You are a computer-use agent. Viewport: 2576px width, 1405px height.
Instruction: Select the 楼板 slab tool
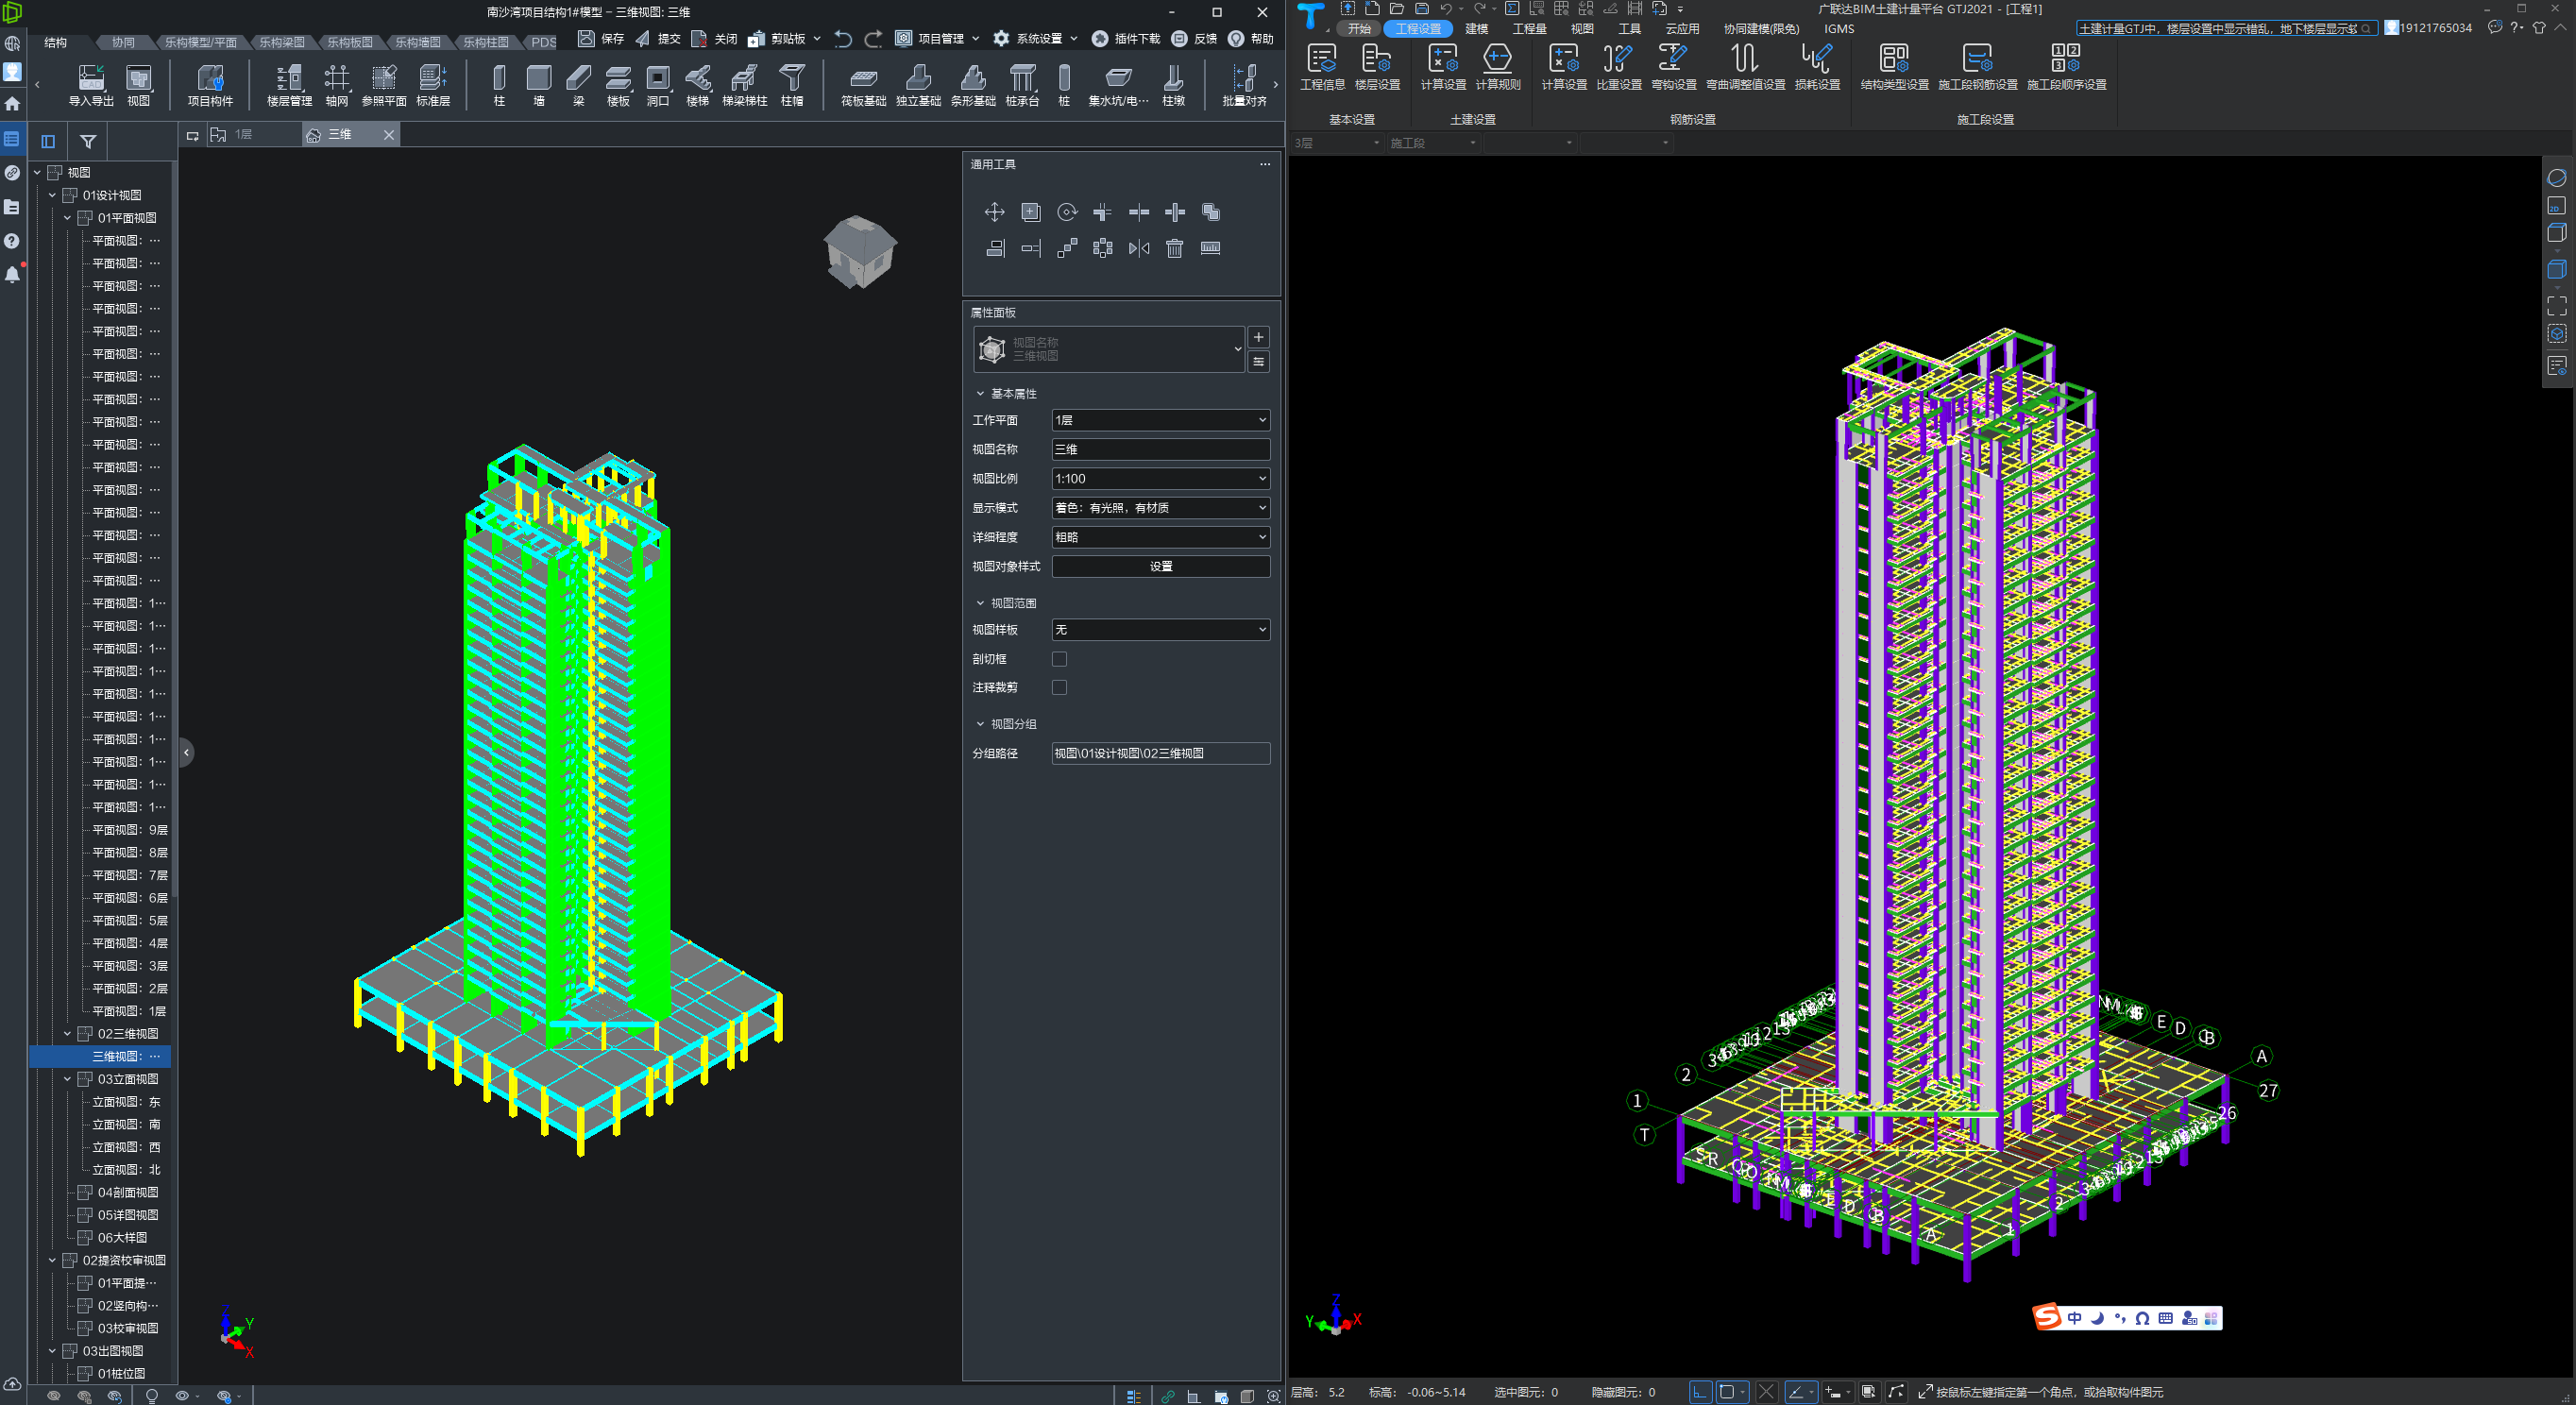618,85
